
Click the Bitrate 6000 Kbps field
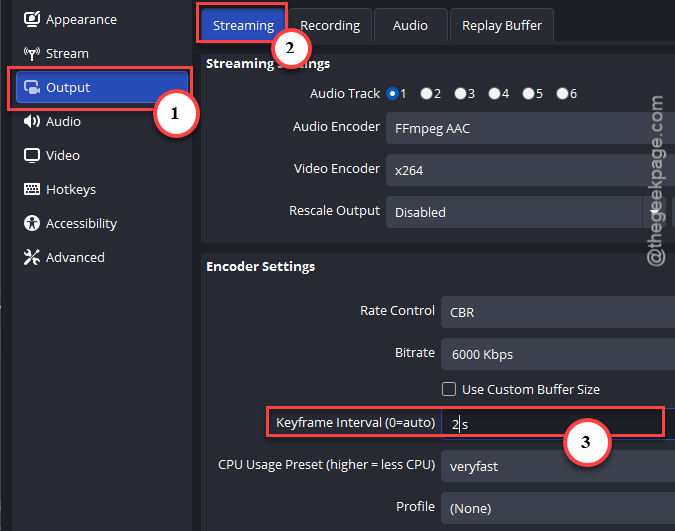click(558, 354)
